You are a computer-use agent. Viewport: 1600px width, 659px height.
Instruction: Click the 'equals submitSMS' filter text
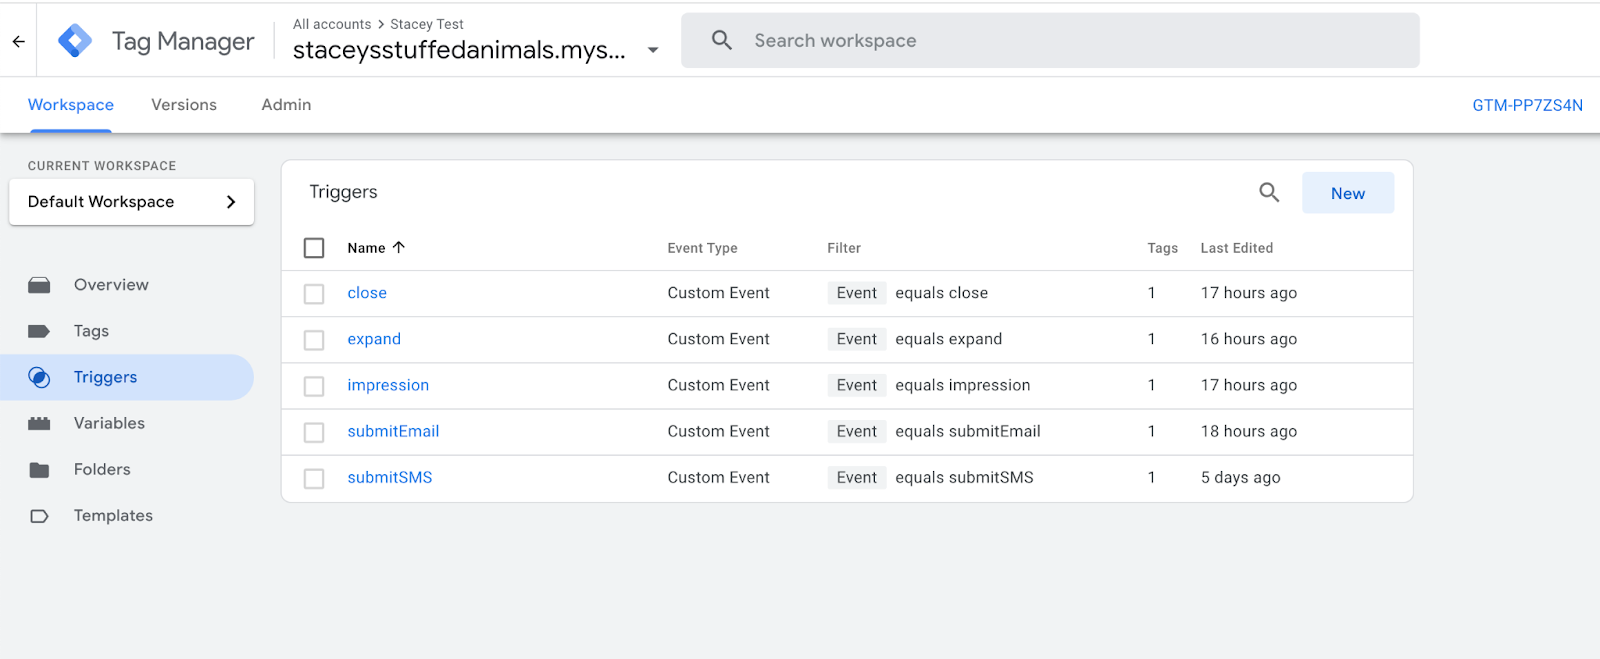point(964,477)
